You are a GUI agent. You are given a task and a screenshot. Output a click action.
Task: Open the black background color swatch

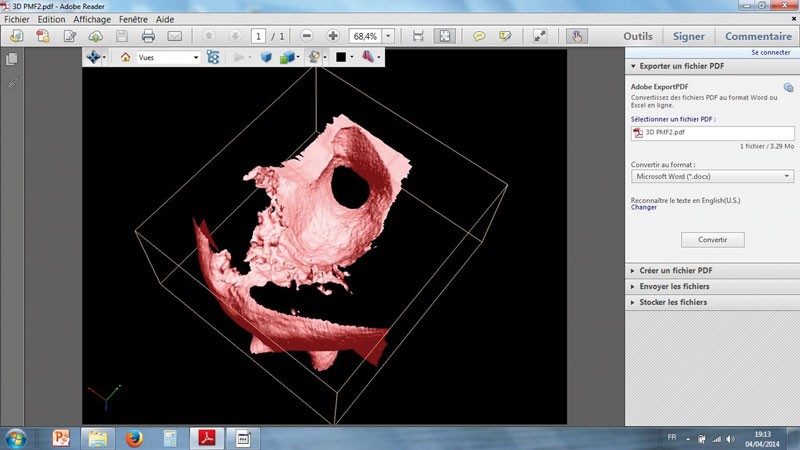click(x=341, y=57)
